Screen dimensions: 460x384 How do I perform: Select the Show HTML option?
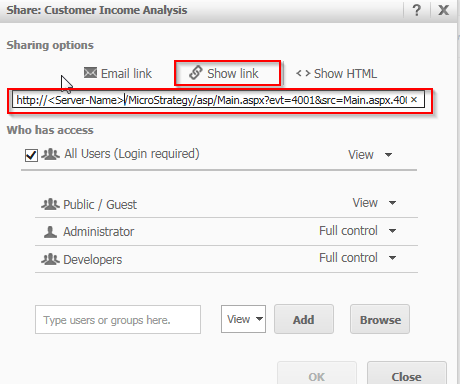(x=336, y=73)
